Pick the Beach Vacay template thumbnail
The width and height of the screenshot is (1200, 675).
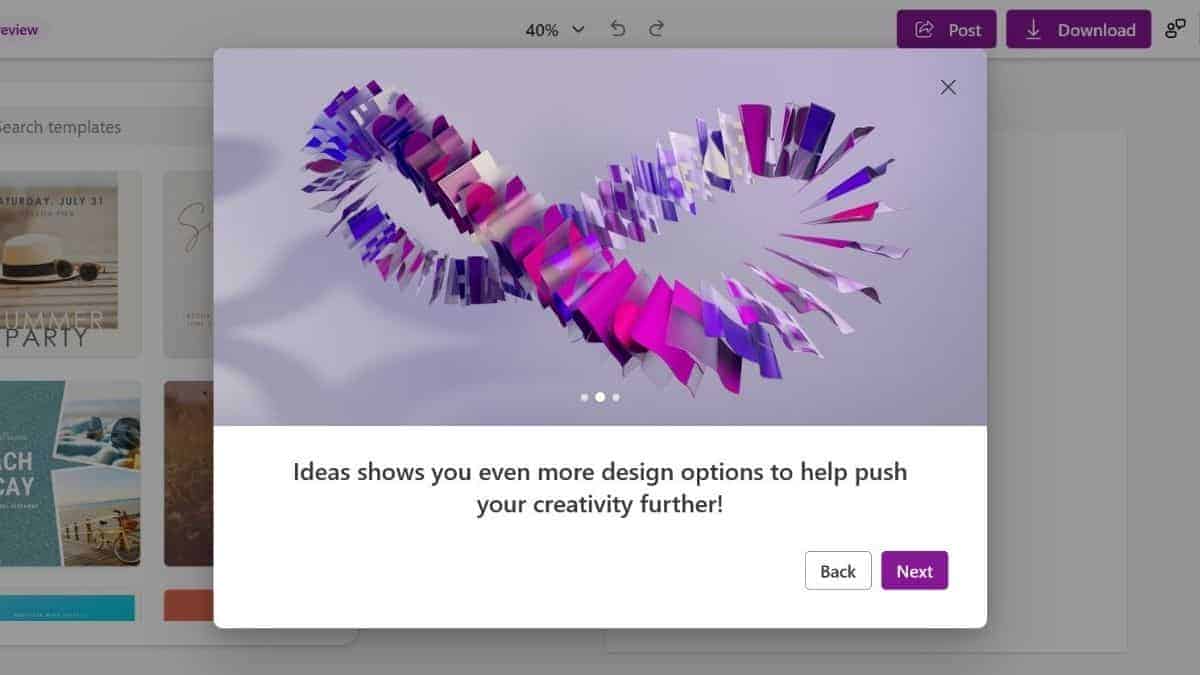pos(68,473)
